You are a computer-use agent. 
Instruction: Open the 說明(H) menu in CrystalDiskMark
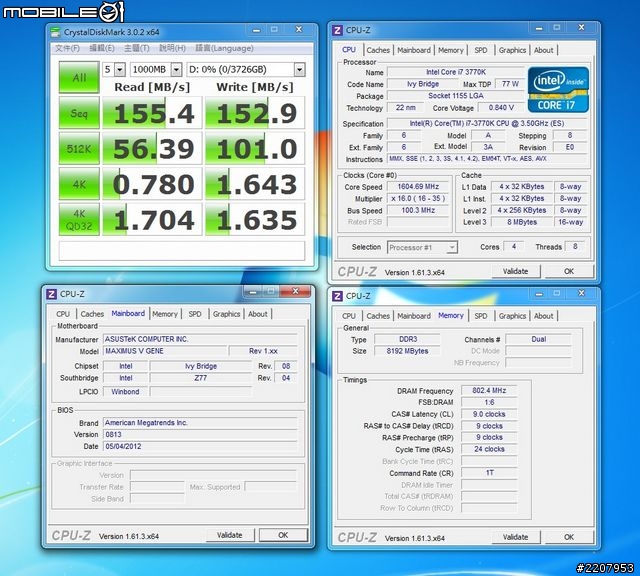point(172,49)
